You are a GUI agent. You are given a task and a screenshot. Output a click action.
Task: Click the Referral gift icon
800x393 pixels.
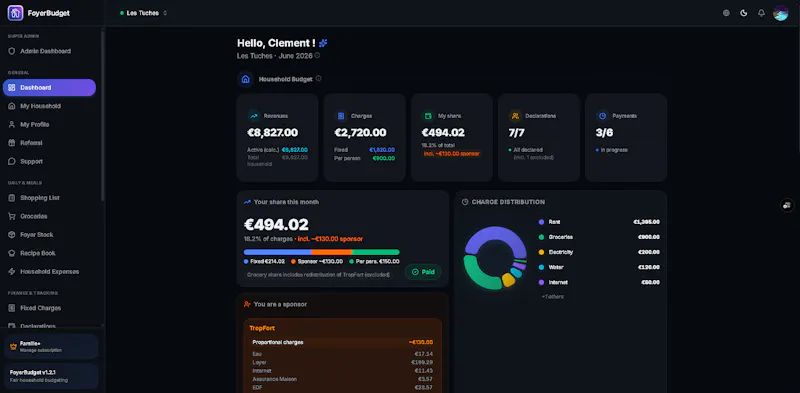click(12, 143)
